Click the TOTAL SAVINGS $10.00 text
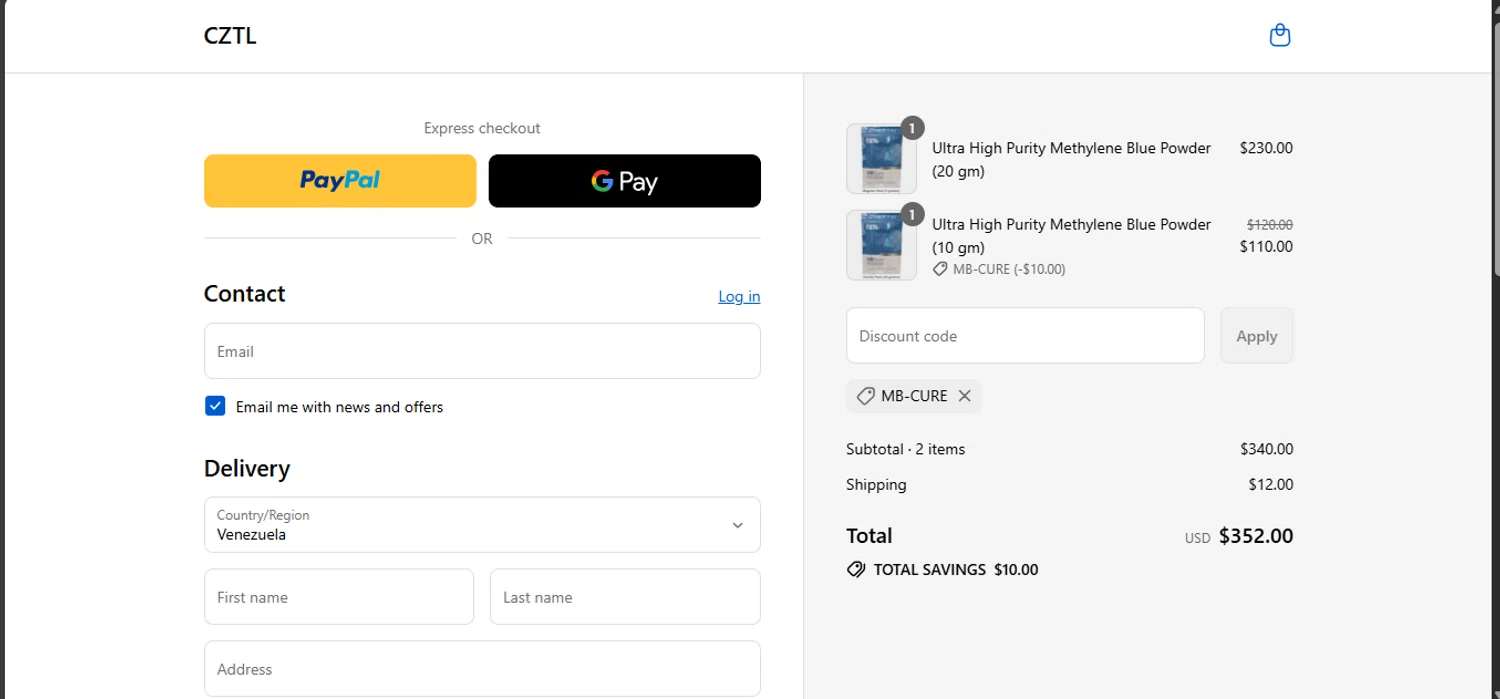1500x699 pixels. tap(956, 570)
